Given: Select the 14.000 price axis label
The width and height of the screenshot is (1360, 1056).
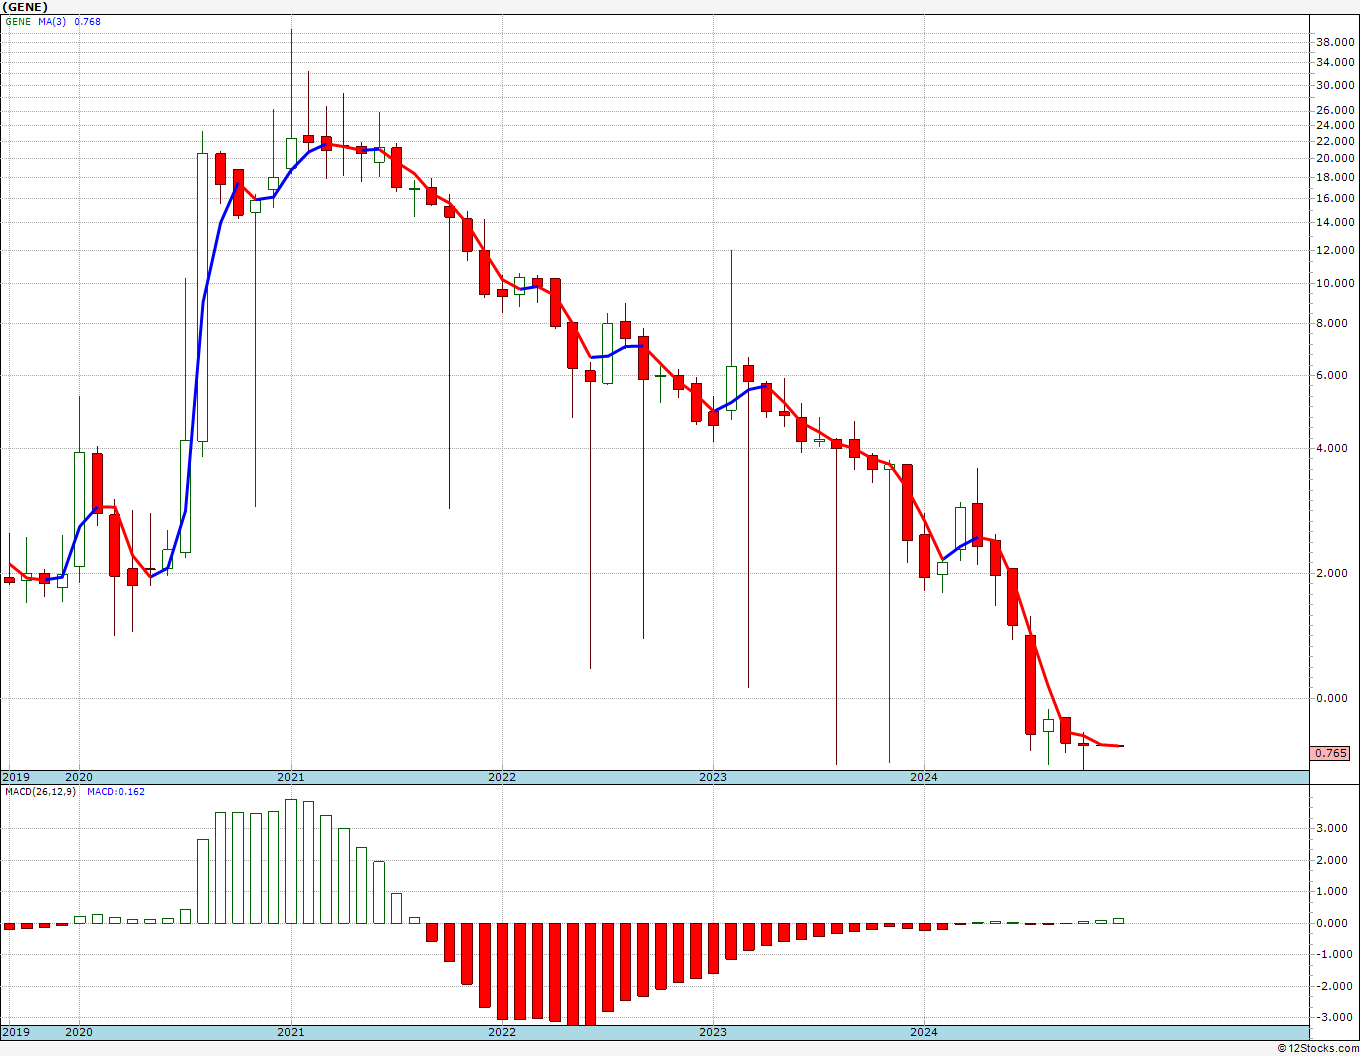Looking at the screenshot, I should pos(1335,222).
